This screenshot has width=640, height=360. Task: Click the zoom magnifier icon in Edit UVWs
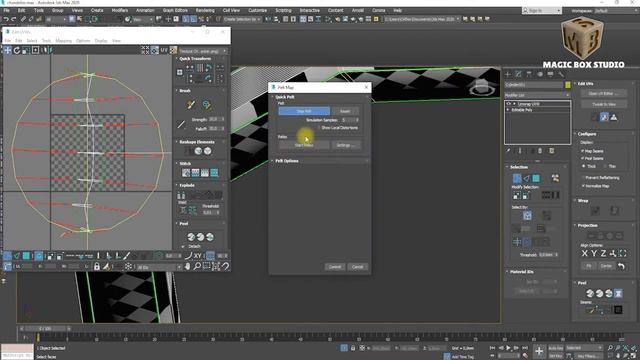pyautogui.click(x=197, y=267)
